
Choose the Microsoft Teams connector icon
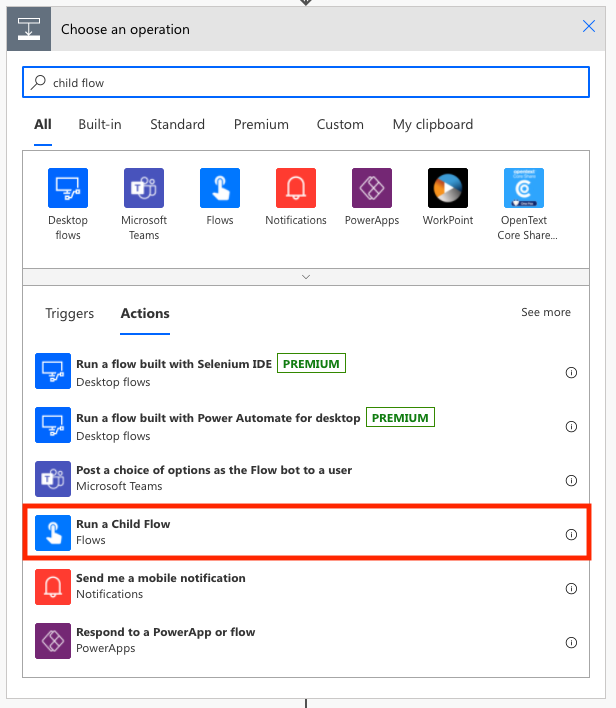(144, 188)
